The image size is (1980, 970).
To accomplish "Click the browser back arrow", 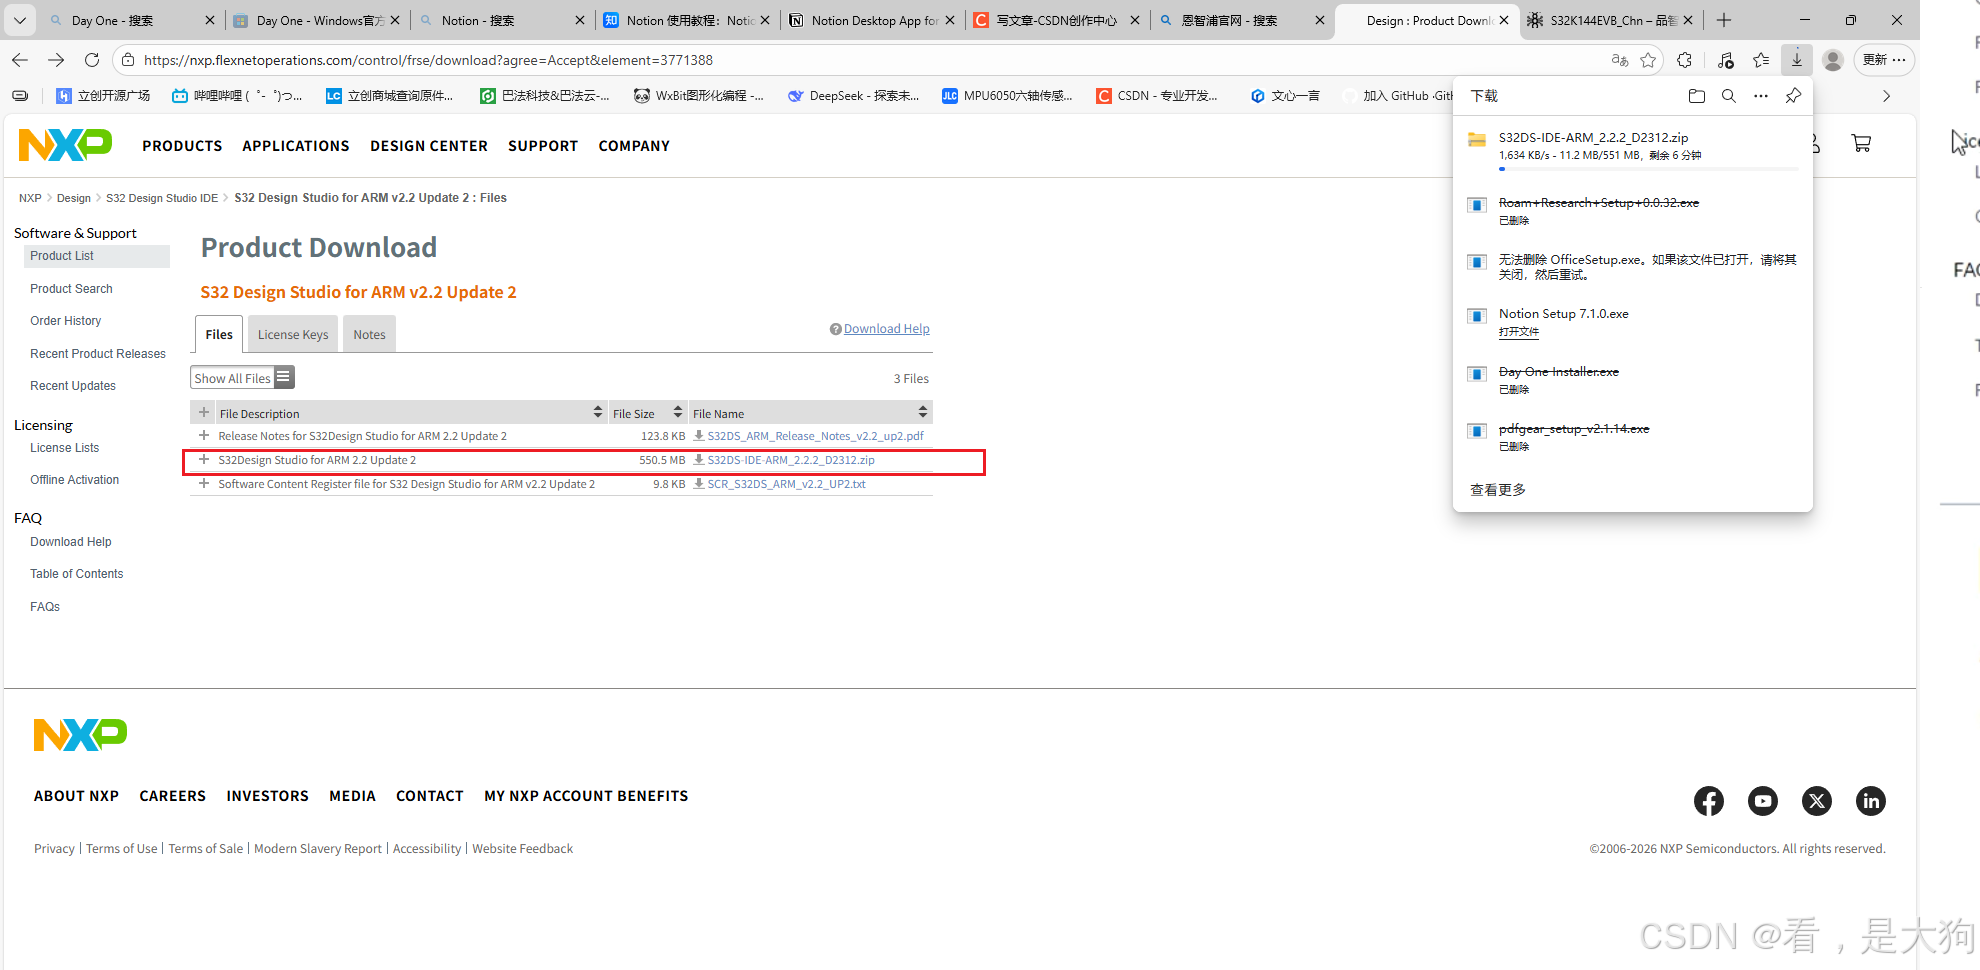I will pyautogui.click(x=20, y=60).
